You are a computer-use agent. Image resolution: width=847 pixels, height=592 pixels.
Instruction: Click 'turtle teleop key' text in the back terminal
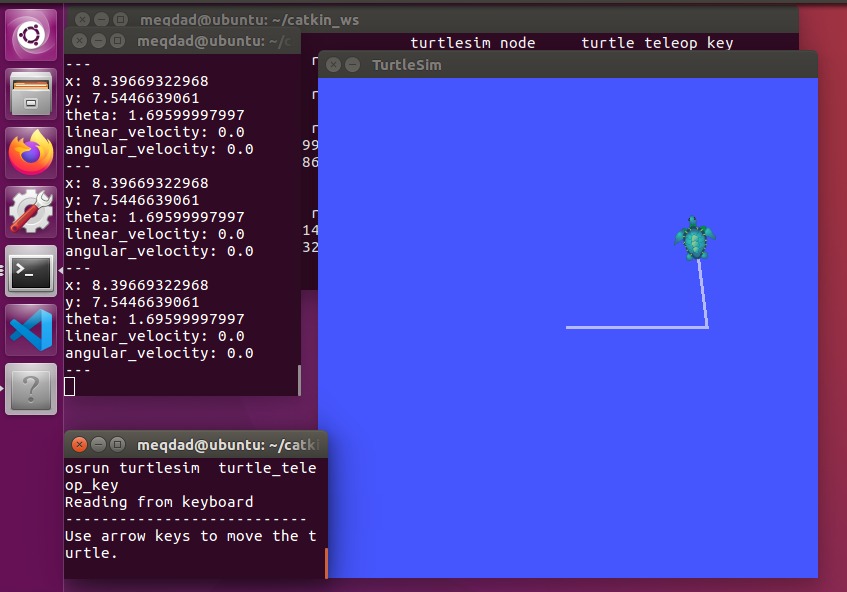[657, 43]
